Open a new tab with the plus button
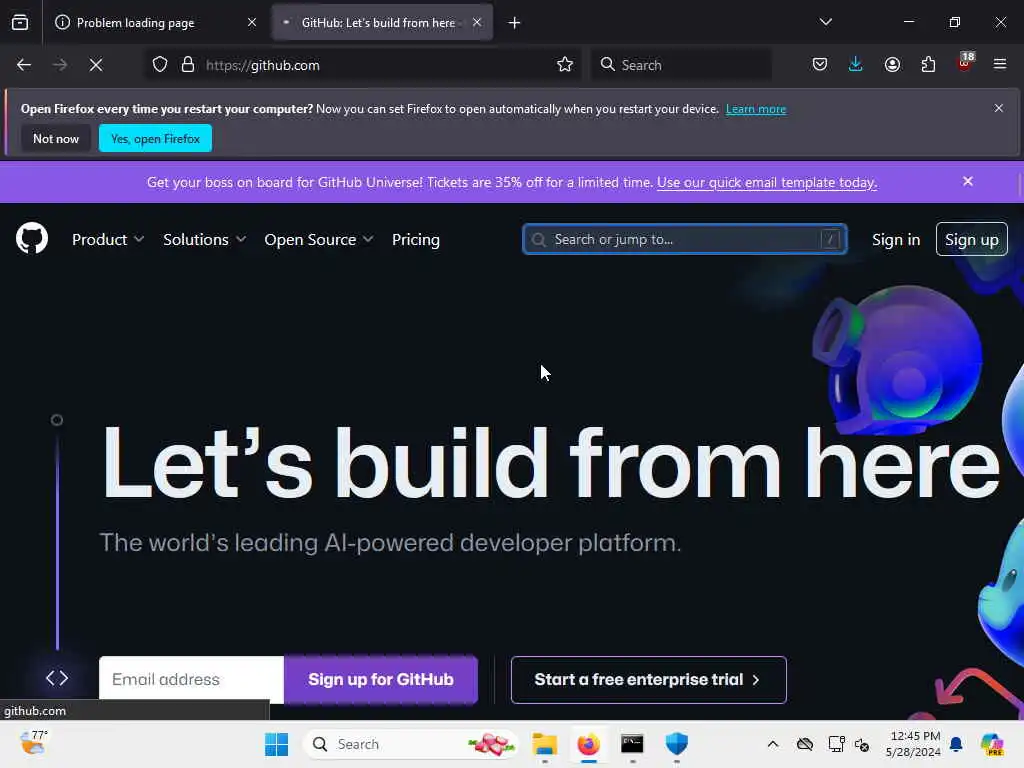The width and height of the screenshot is (1024, 768). point(515,23)
